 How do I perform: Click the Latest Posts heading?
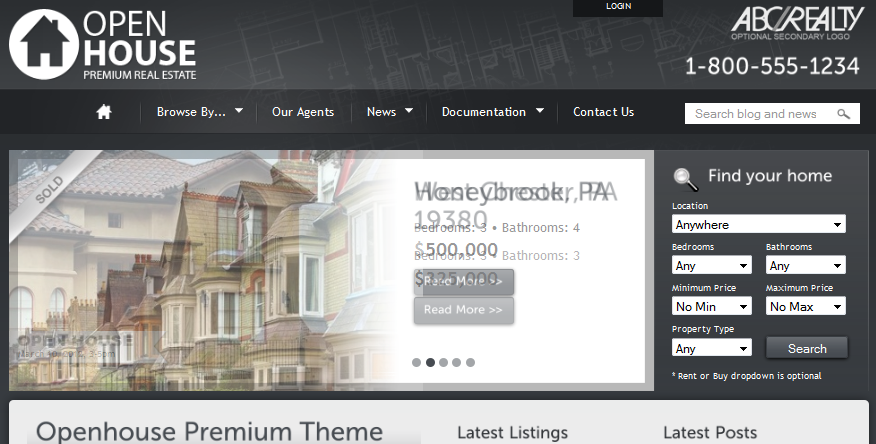[710, 433]
